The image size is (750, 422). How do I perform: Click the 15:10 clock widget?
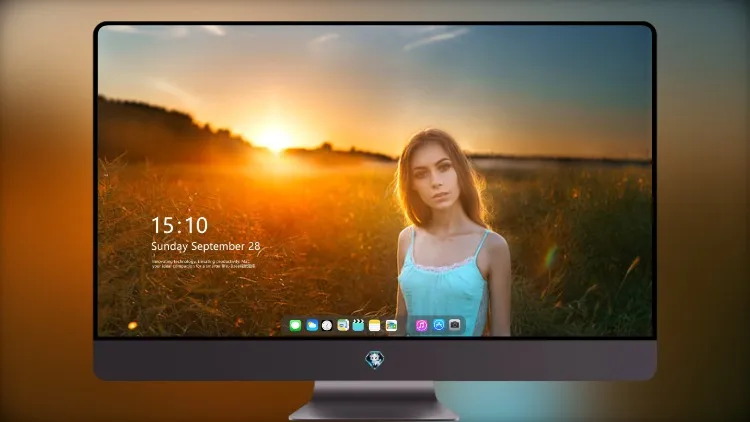[180, 225]
